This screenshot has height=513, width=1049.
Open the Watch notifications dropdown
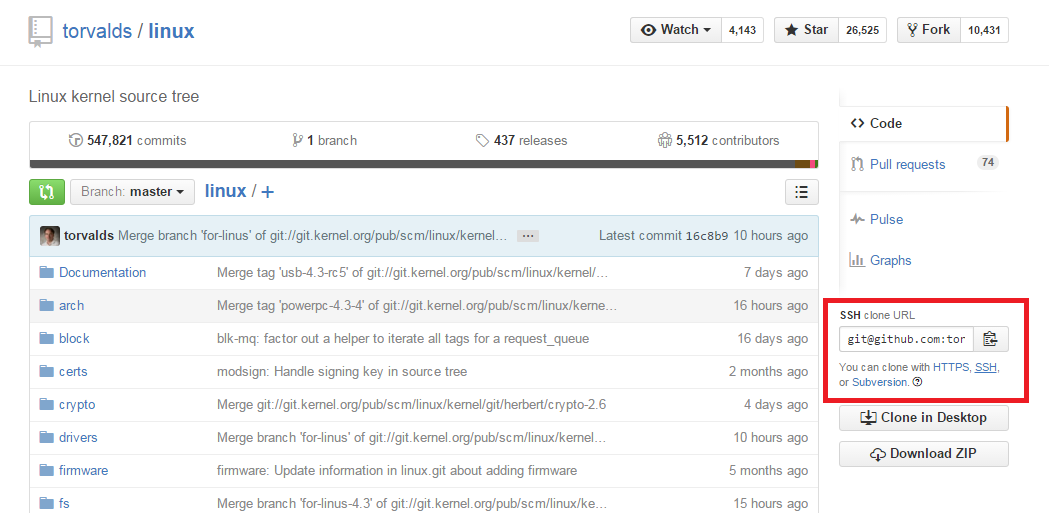(x=676, y=30)
